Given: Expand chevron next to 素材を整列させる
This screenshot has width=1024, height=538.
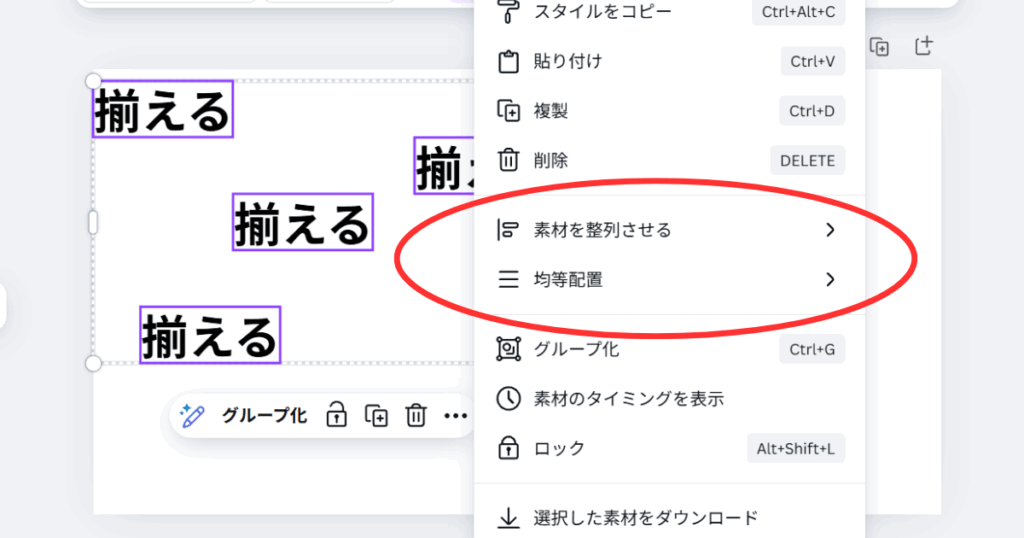Looking at the screenshot, I should [830, 230].
